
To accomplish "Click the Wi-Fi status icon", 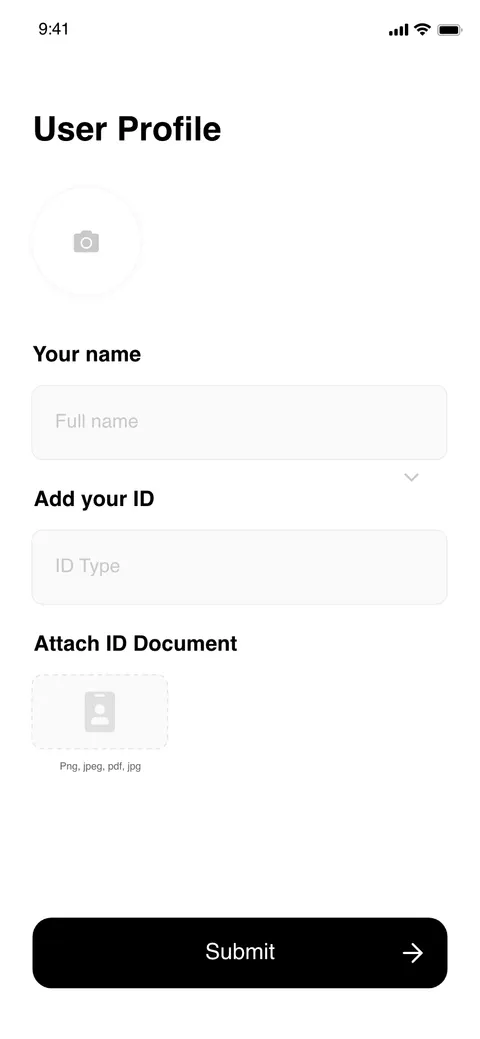I will click(x=422, y=29).
